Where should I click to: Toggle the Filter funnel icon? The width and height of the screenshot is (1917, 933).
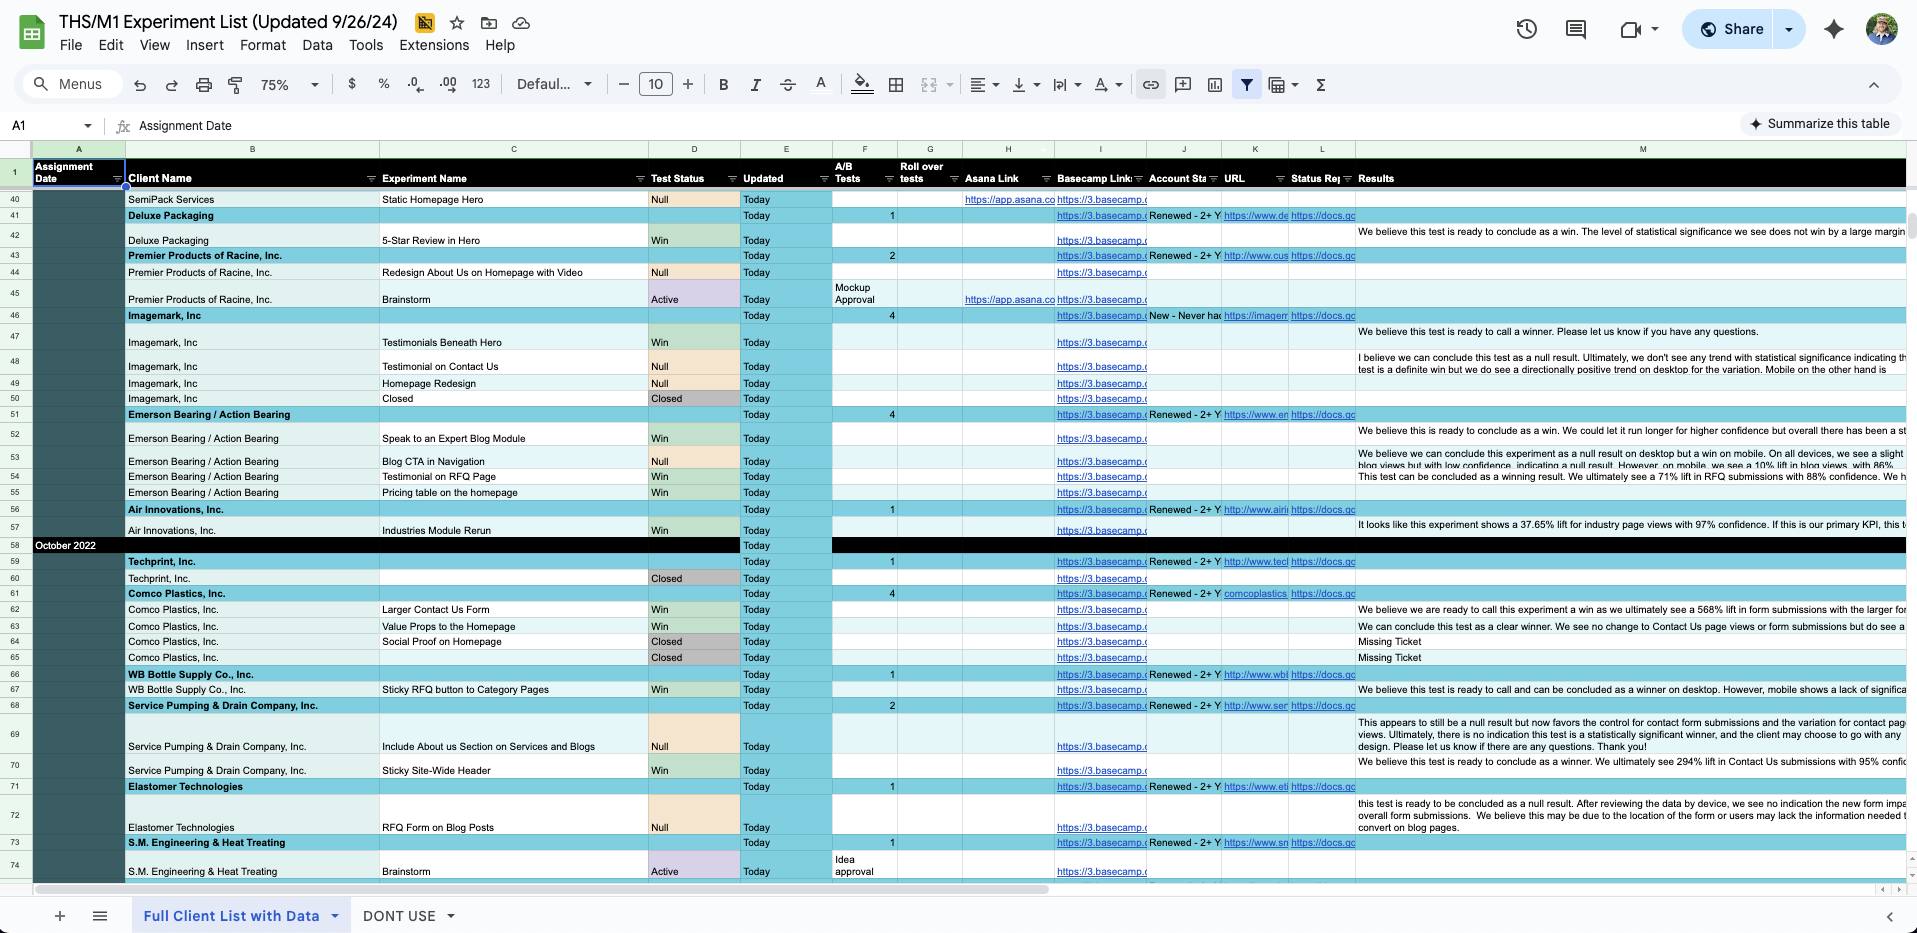coord(1247,85)
